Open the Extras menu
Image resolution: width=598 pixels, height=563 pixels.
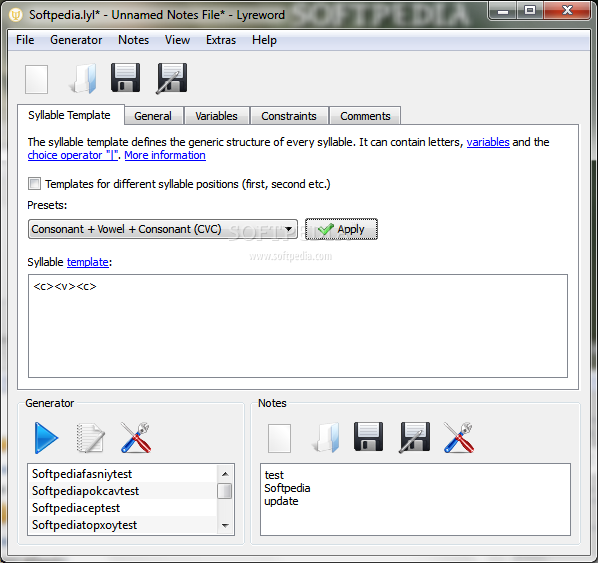(221, 40)
